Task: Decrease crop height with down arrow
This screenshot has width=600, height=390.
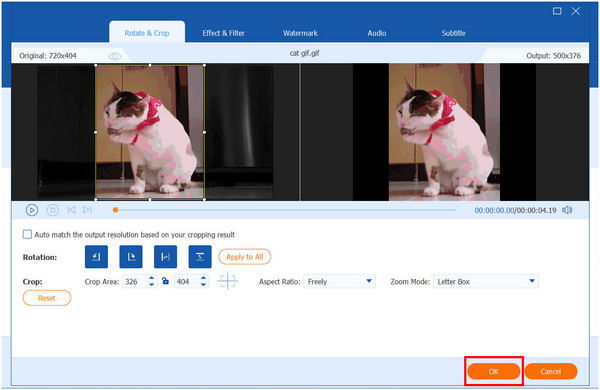Action: [204, 285]
